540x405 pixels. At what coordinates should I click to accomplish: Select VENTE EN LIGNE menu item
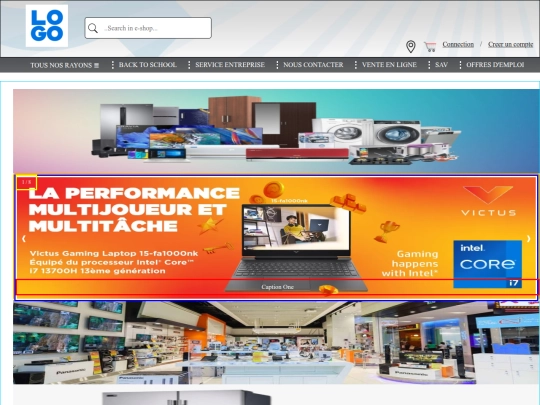click(x=389, y=65)
